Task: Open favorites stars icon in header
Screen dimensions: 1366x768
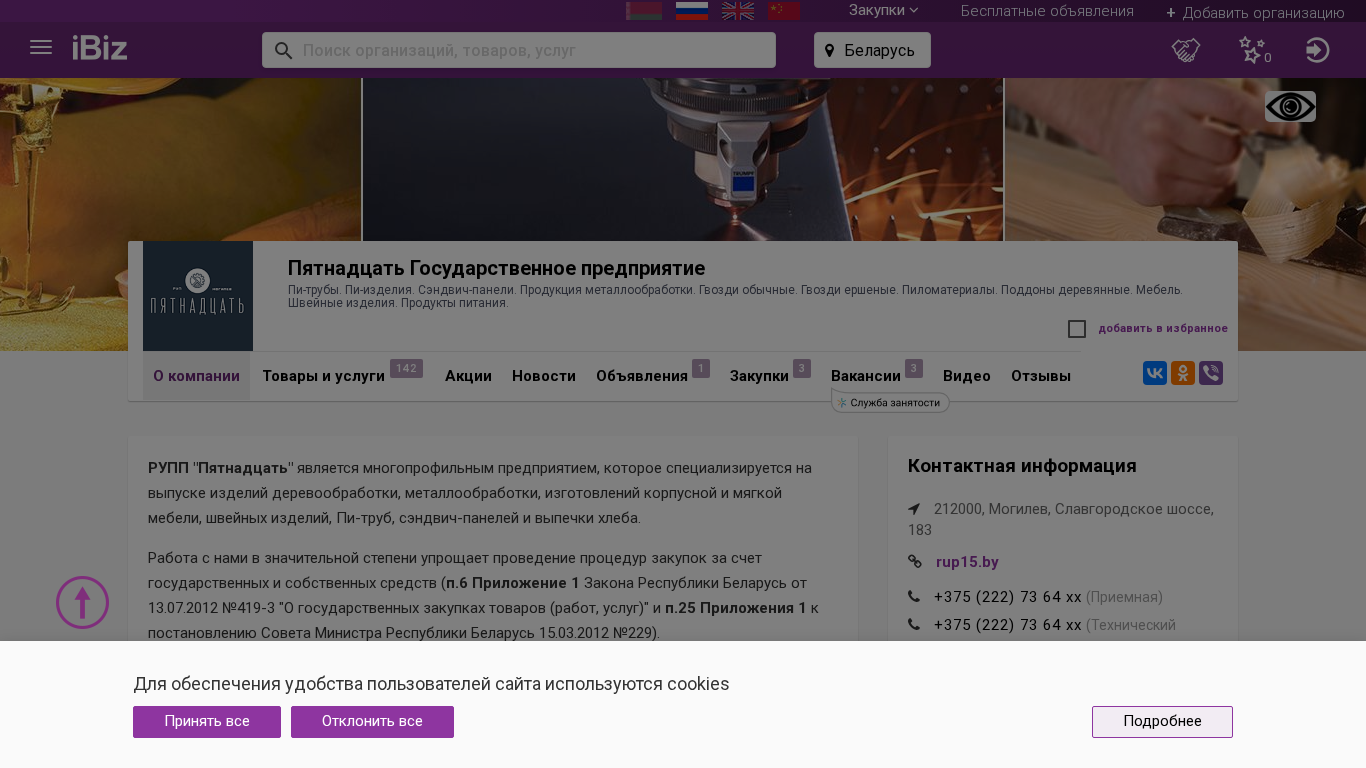Action: [x=1253, y=50]
